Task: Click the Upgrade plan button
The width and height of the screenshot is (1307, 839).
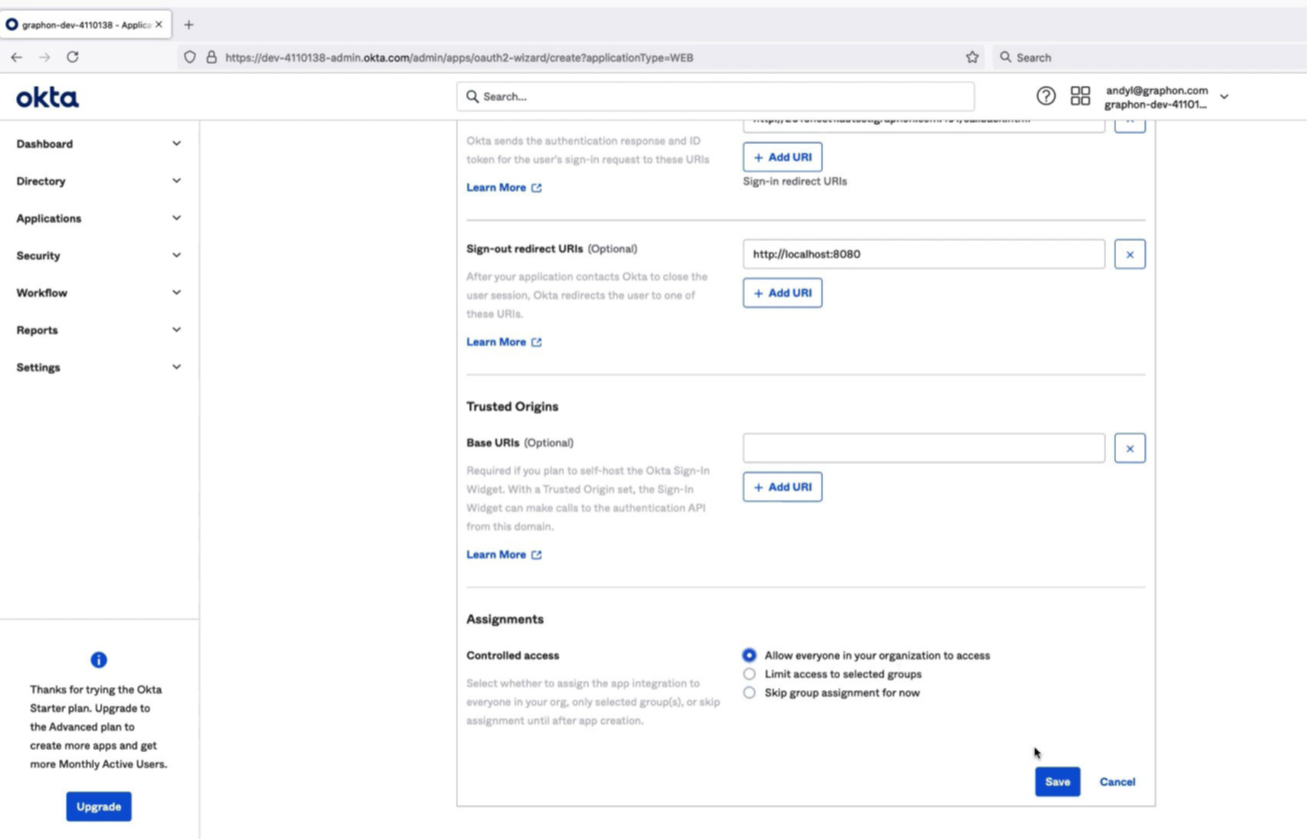Action: click(99, 807)
